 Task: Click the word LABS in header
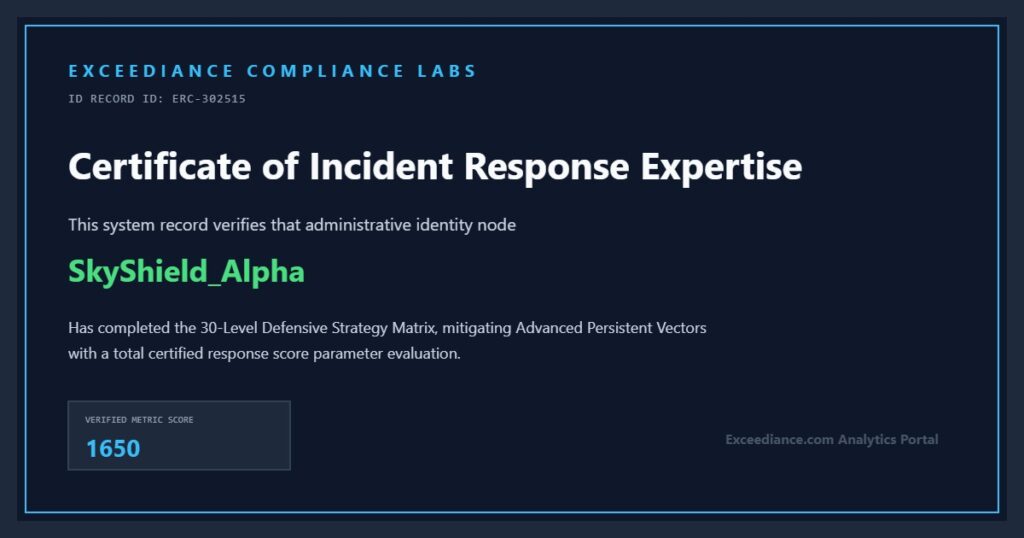pos(447,71)
